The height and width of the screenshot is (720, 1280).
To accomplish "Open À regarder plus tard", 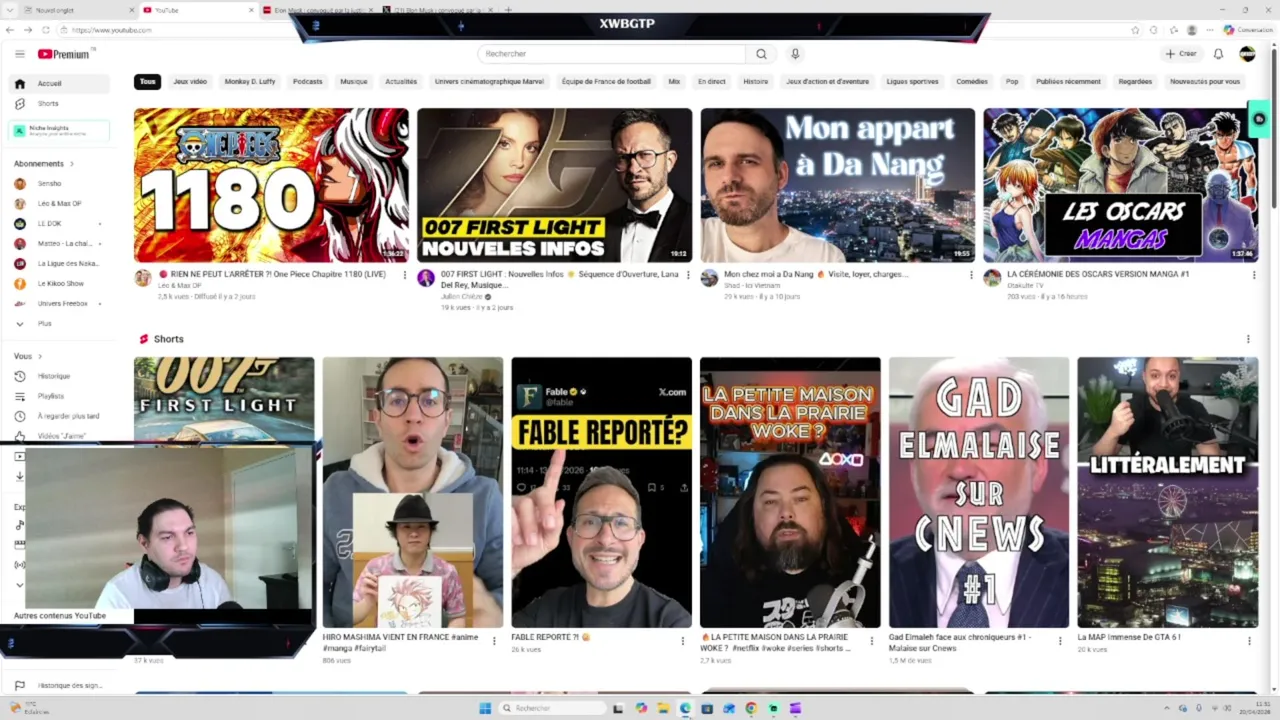I will point(60,416).
